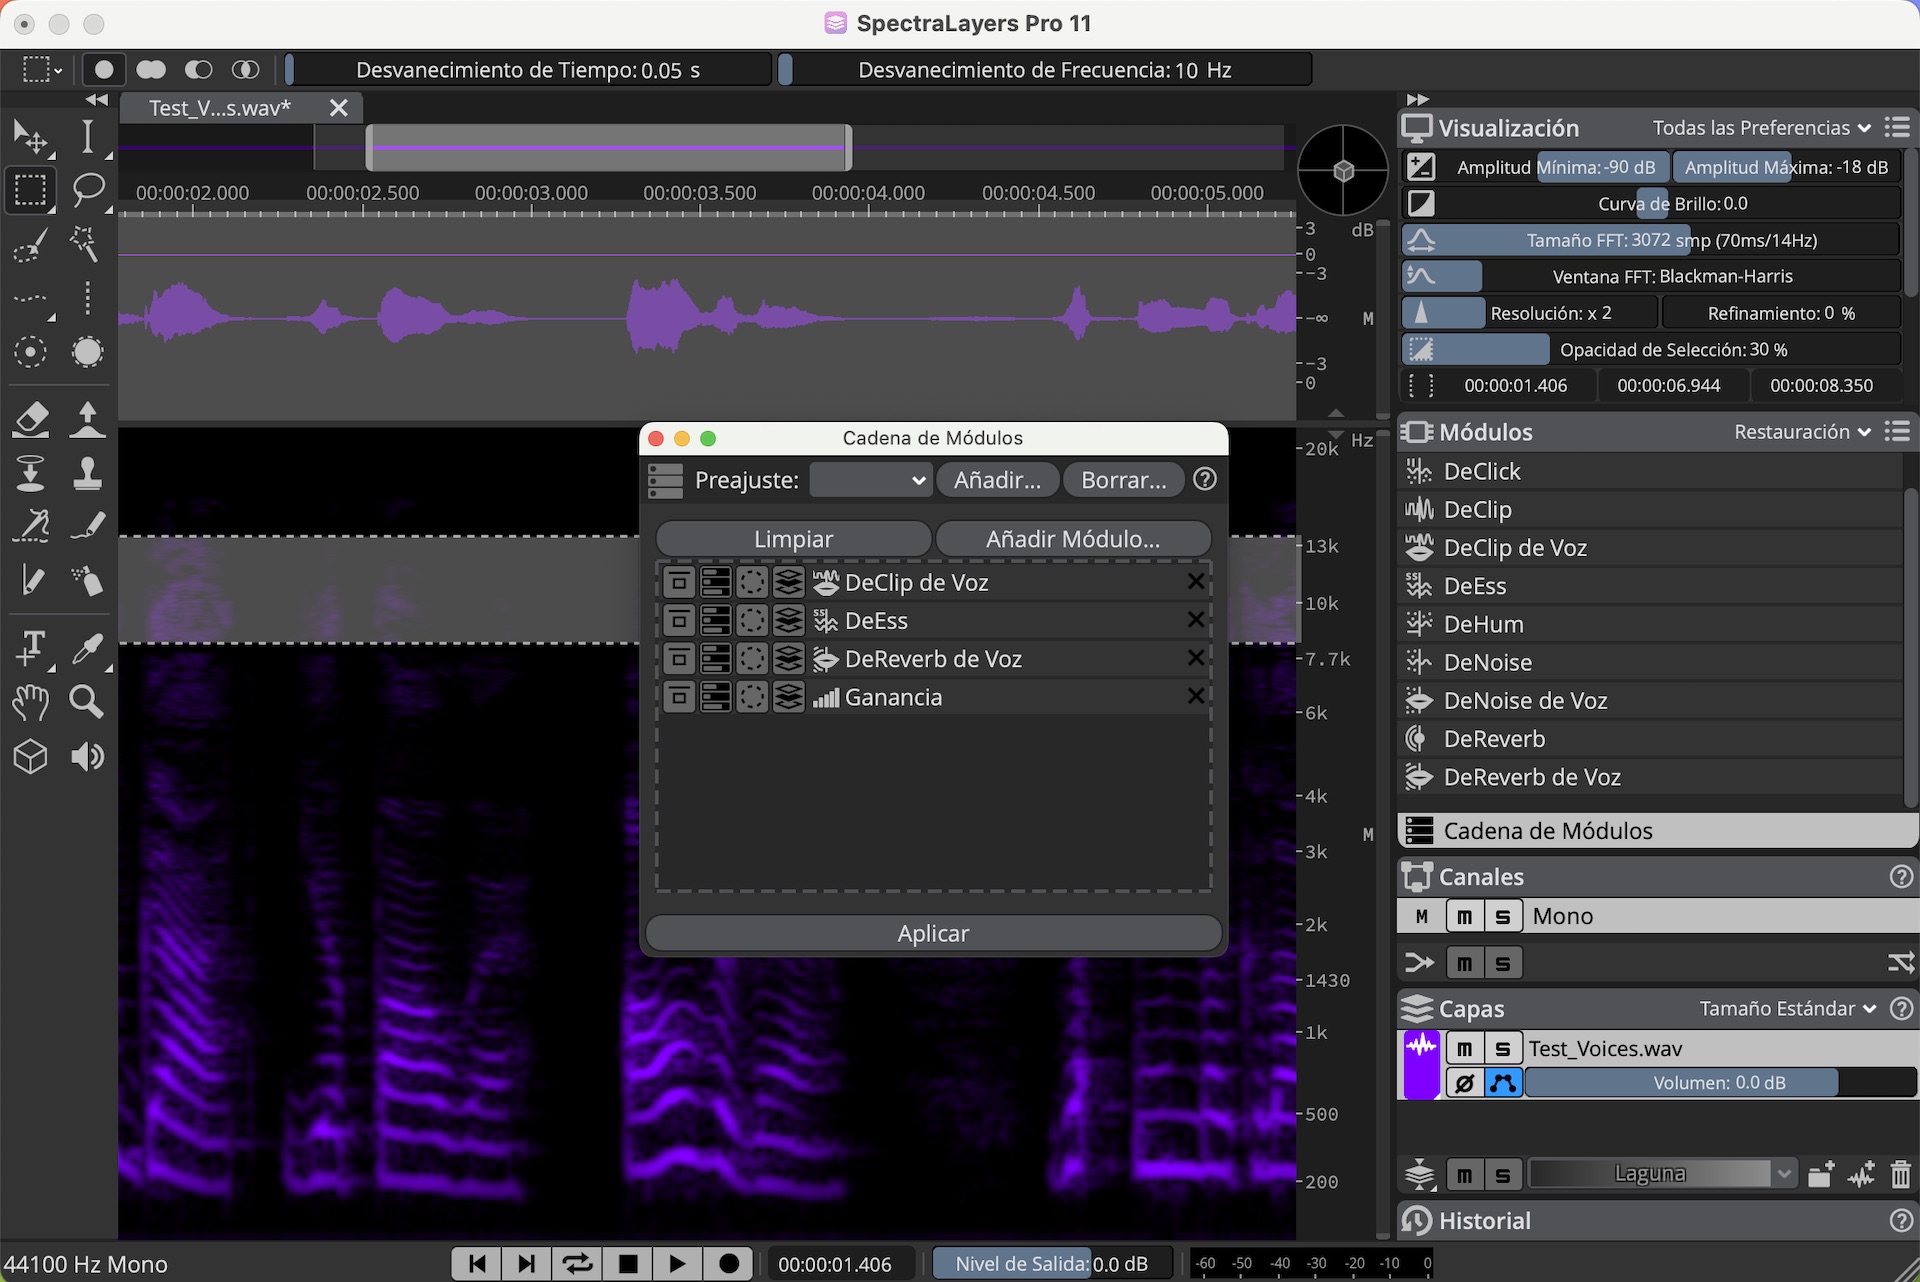The width and height of the screenshot is (1920, 1282).
Task: Select the hand pan tool
Action: (x=30, y=702)
